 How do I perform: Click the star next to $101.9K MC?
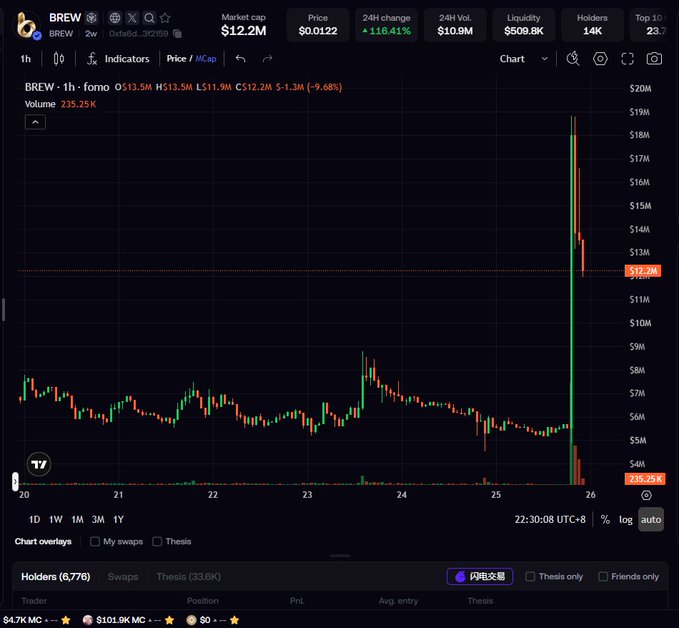169,620
